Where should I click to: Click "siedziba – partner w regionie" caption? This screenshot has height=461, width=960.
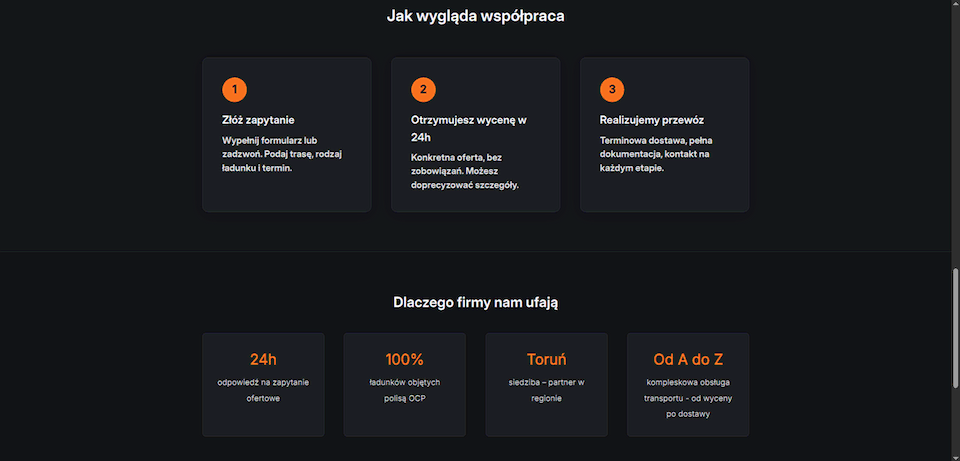point(546,391)
